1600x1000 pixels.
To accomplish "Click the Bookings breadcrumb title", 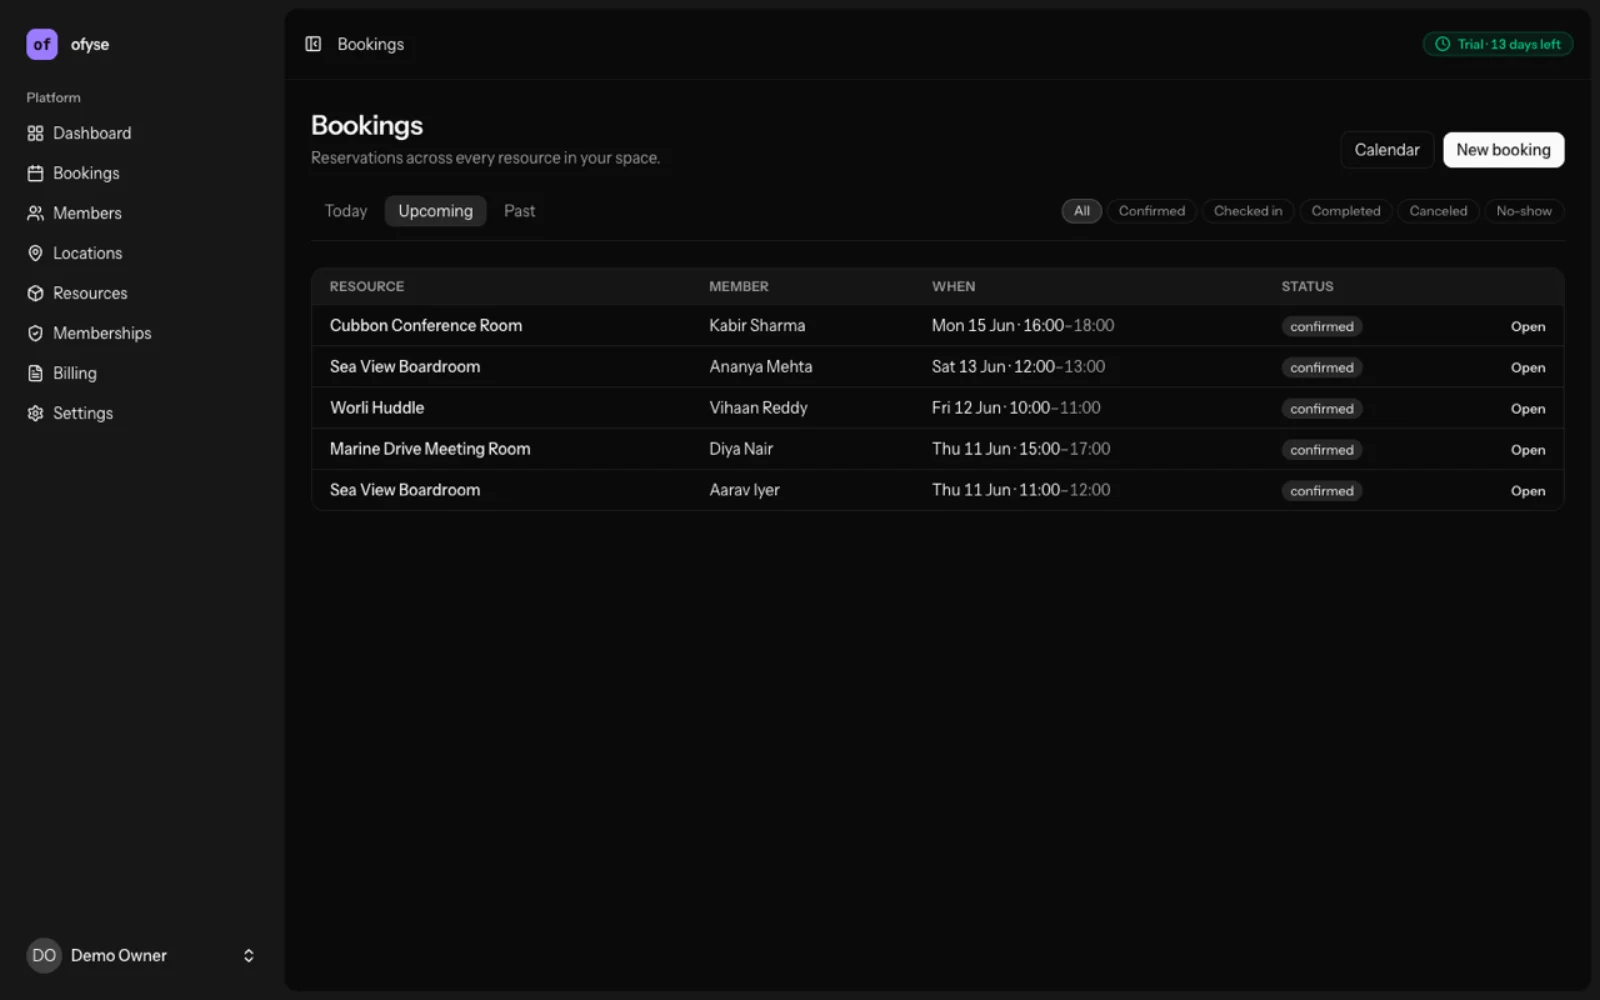I will pyautogui.click(x=370, y=44).
